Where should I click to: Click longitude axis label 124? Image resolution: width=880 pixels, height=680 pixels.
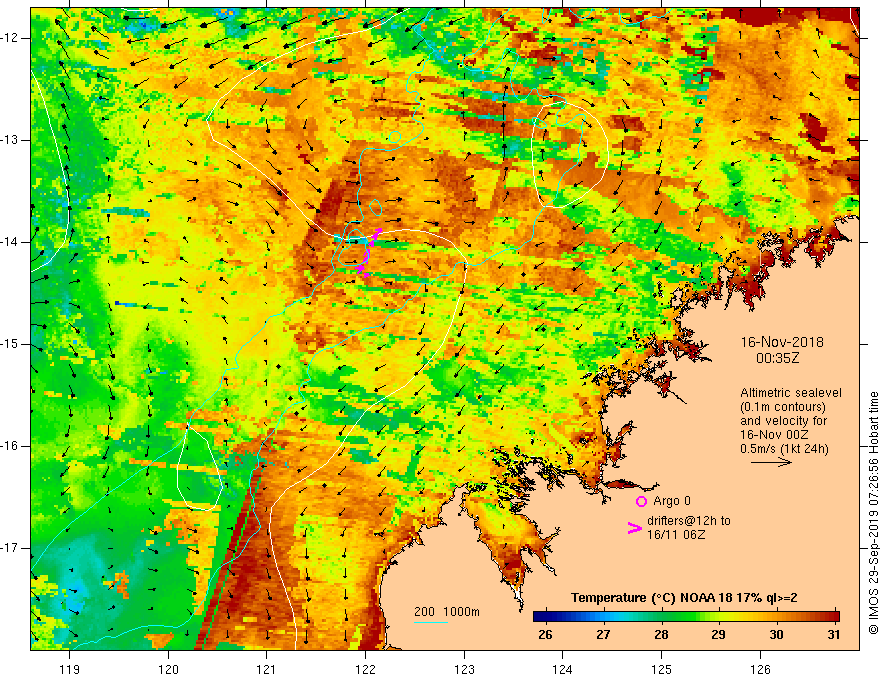tap(563, 669)
